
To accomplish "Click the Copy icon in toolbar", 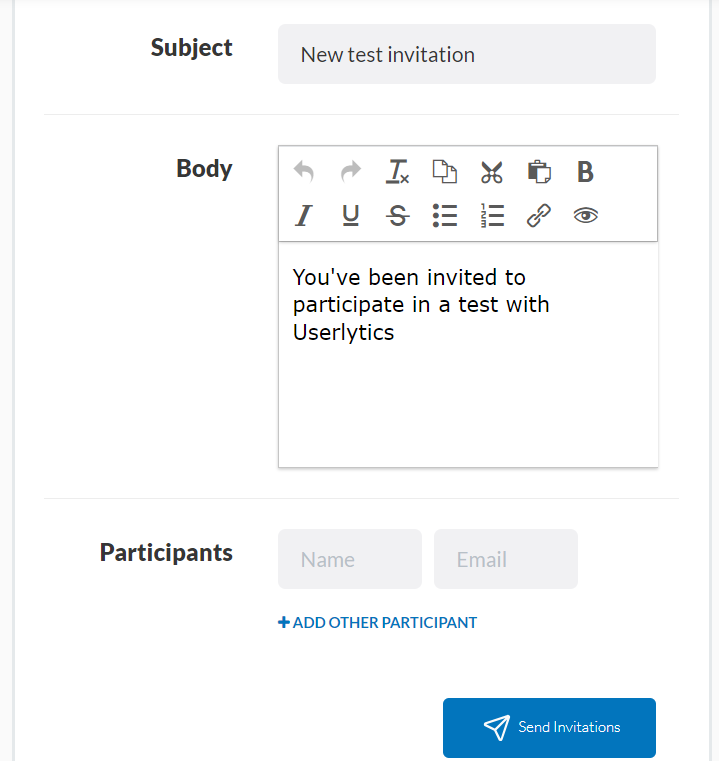I will (x=444, y=172).
